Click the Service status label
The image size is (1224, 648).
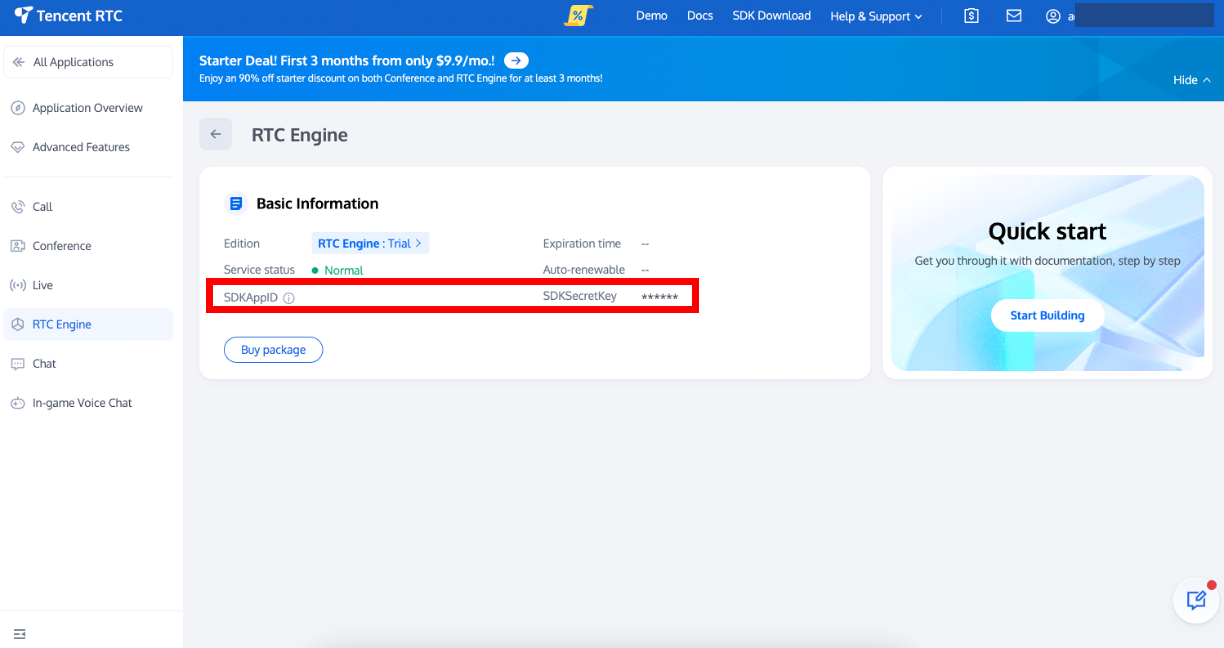point(260,270)
